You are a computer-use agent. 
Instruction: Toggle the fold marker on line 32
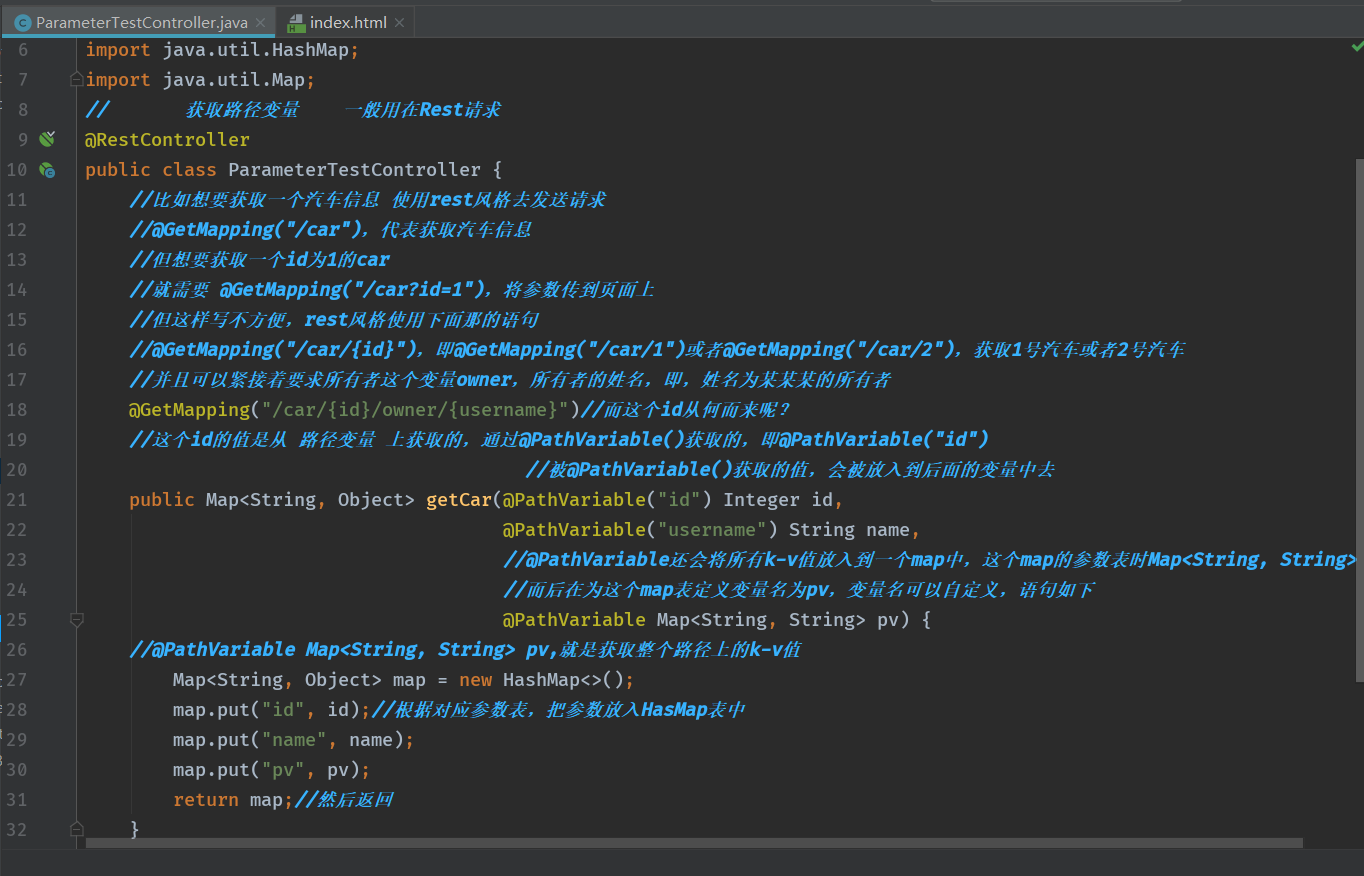point(76,829)
